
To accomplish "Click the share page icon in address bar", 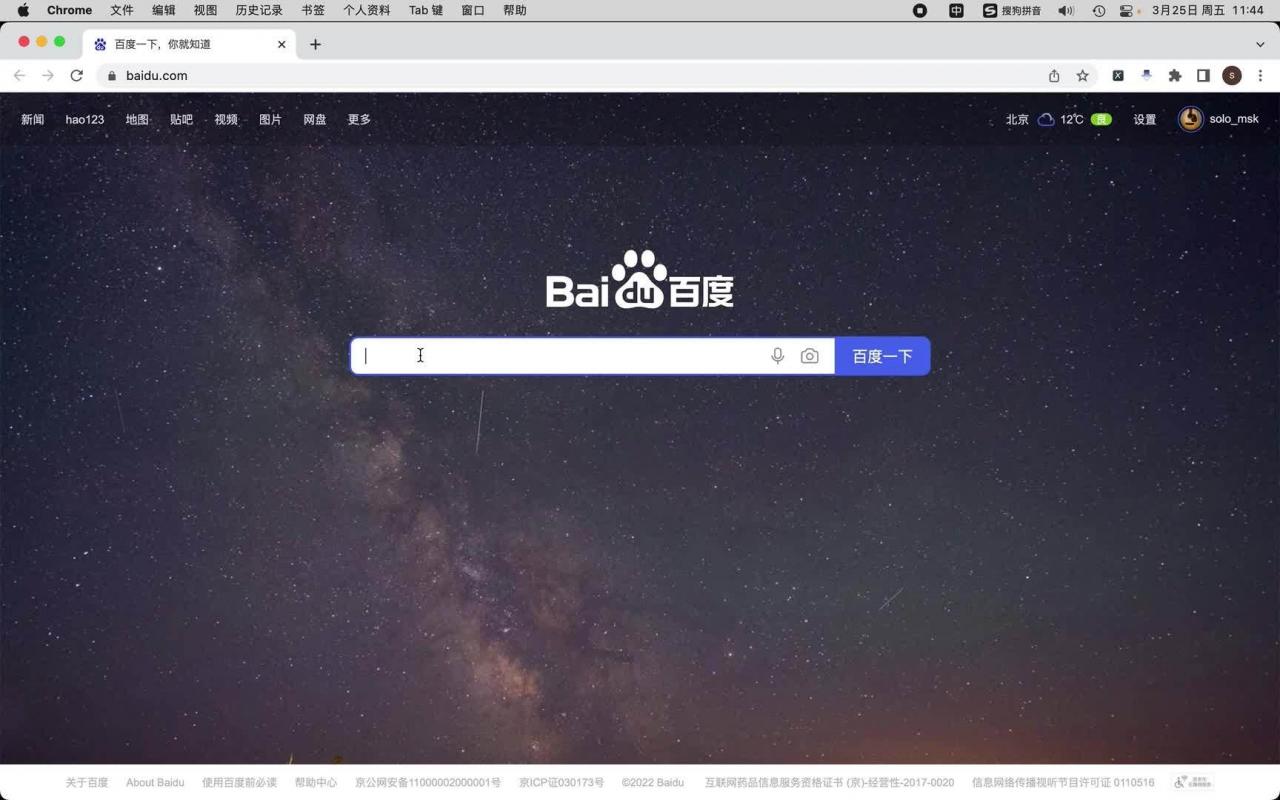I will [x=1054, y=76].
